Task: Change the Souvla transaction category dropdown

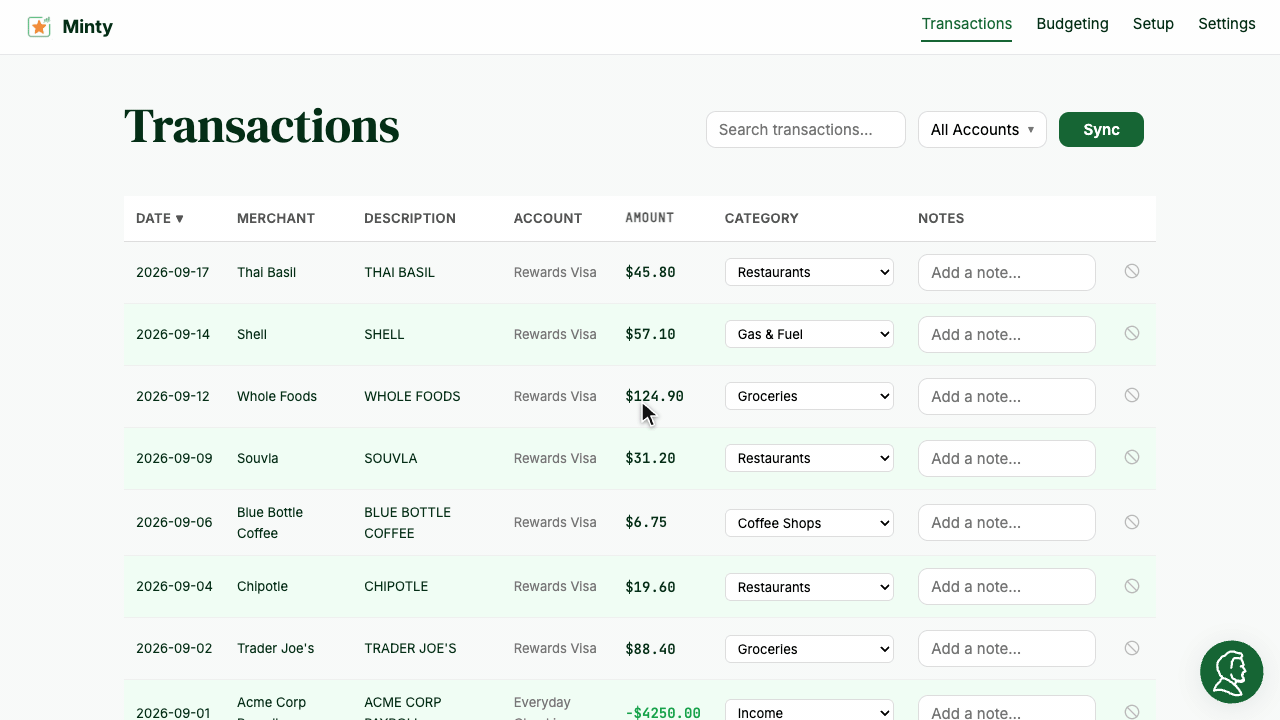Action: coord(809,458)
